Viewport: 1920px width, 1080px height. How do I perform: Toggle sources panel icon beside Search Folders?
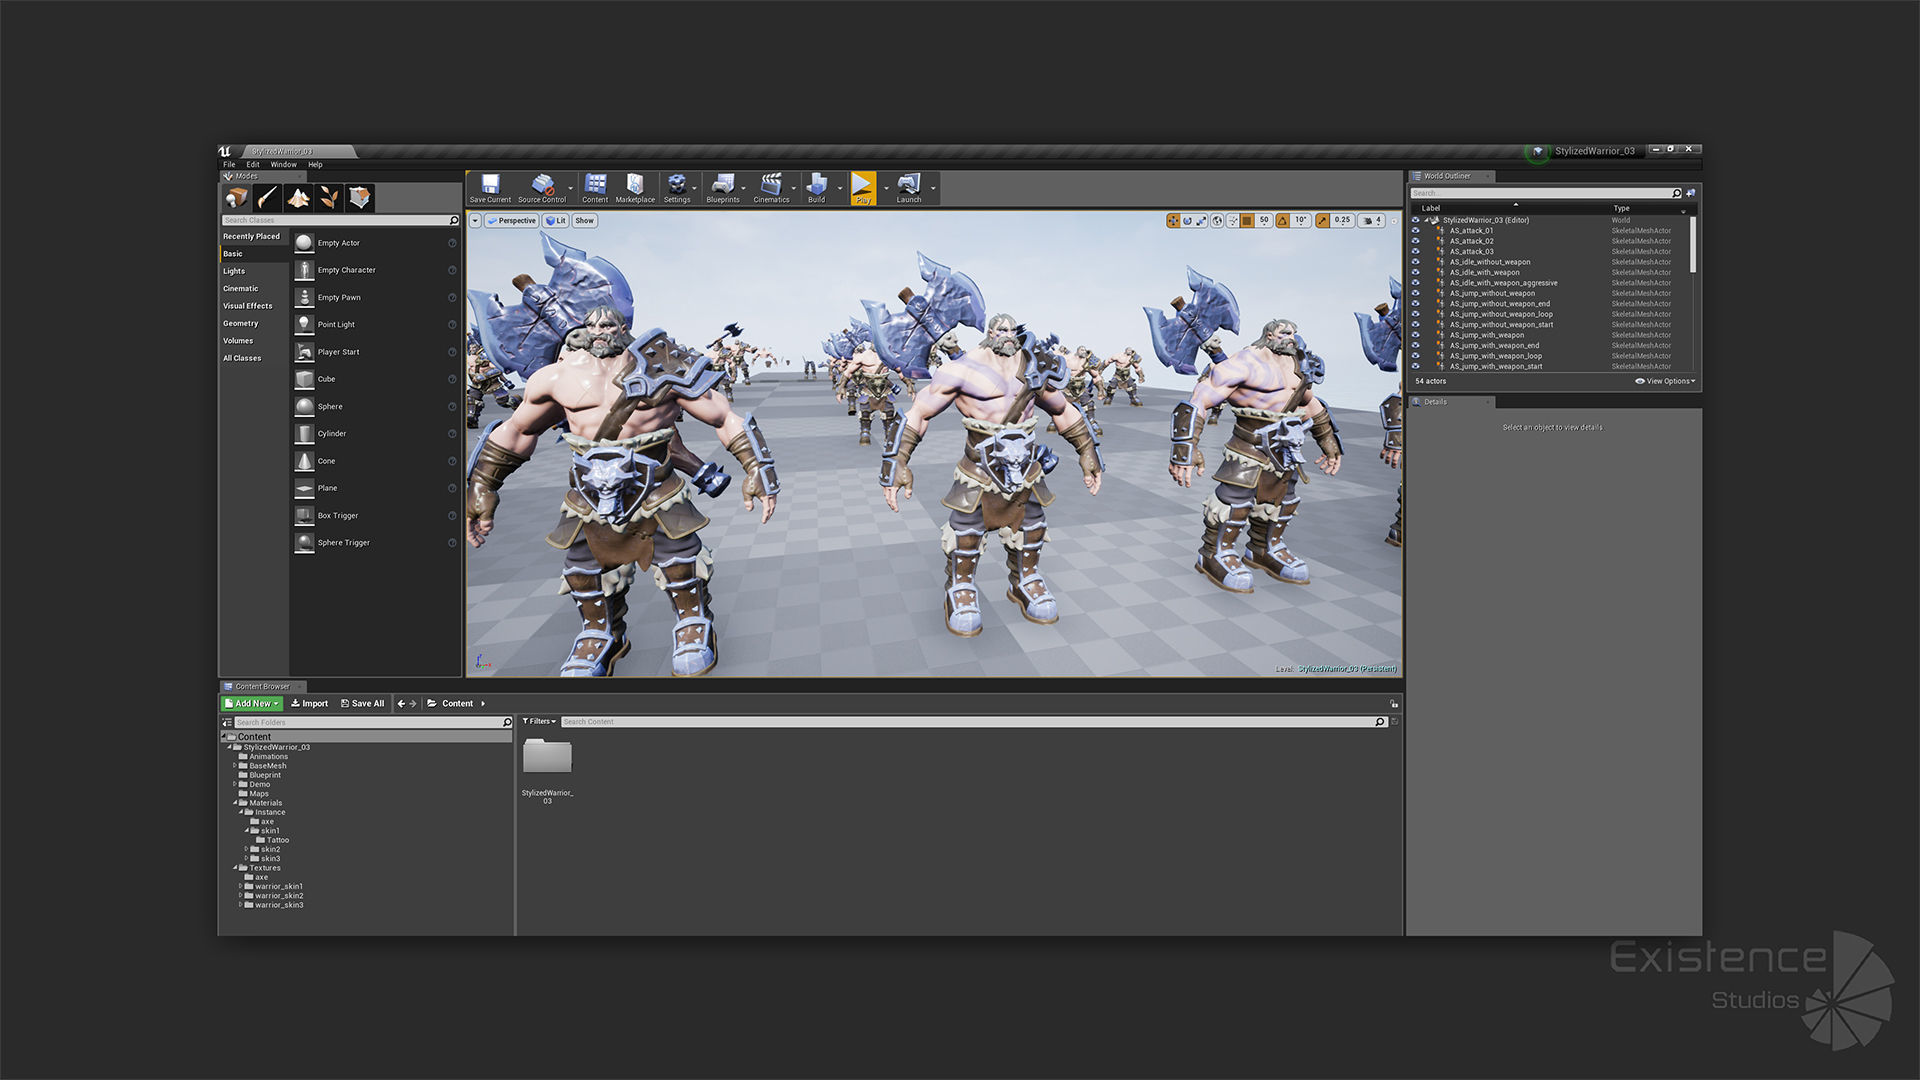pos(227,722)
